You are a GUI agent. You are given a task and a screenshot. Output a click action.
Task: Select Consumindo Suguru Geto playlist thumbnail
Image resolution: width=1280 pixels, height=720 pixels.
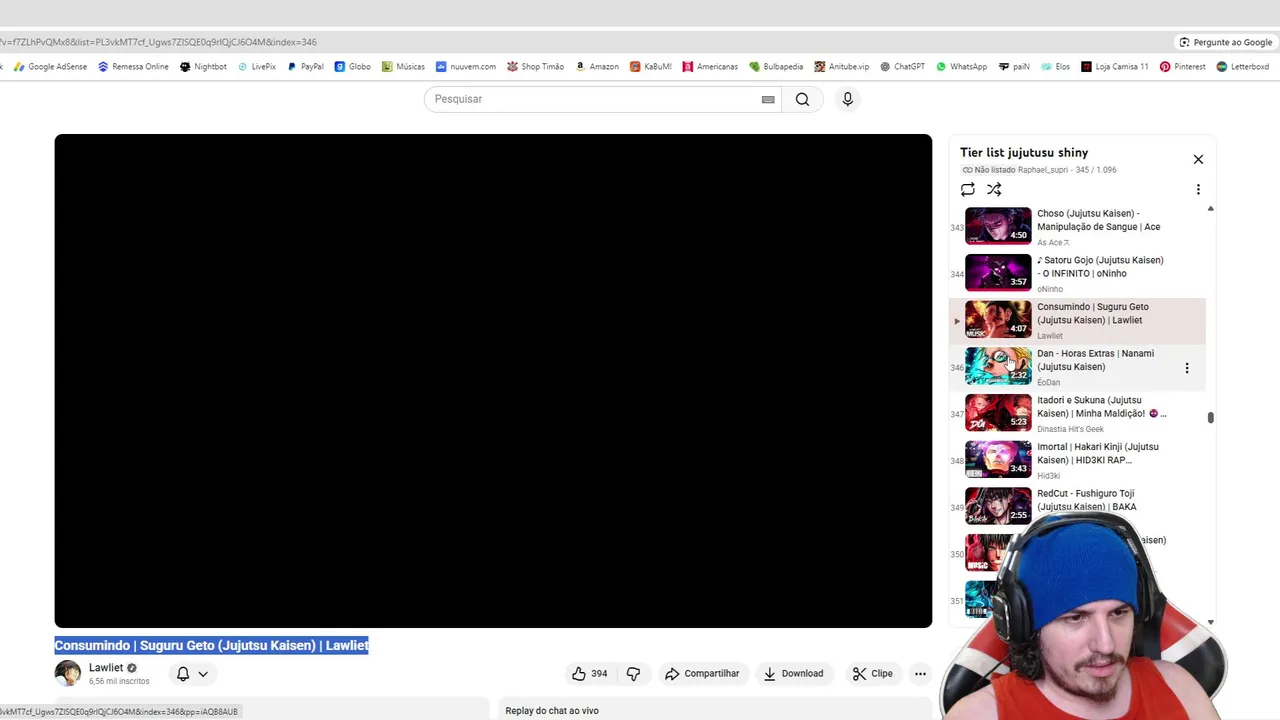(x=998, y=319)
